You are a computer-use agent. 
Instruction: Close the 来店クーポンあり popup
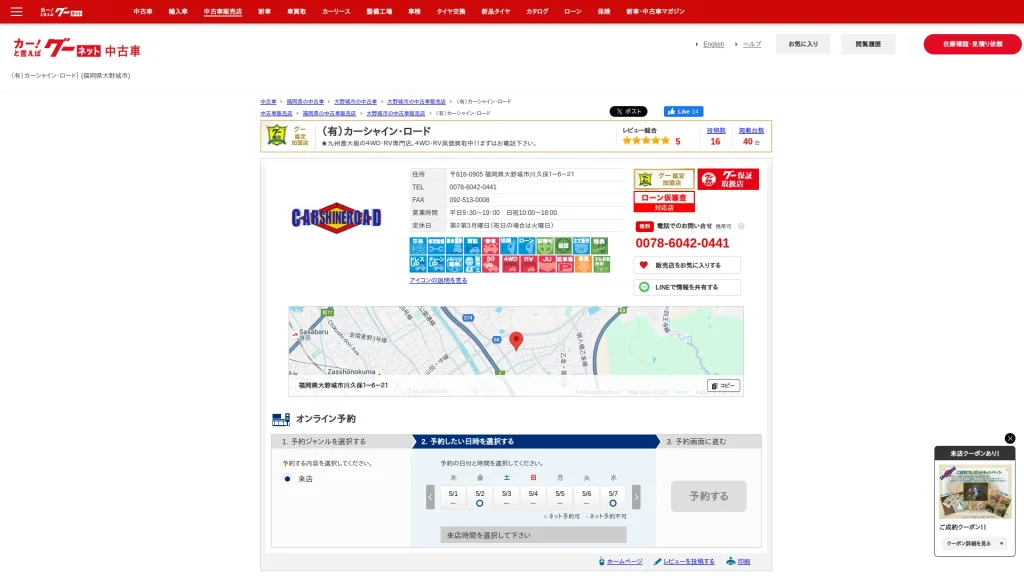(x=1010, y=438)
